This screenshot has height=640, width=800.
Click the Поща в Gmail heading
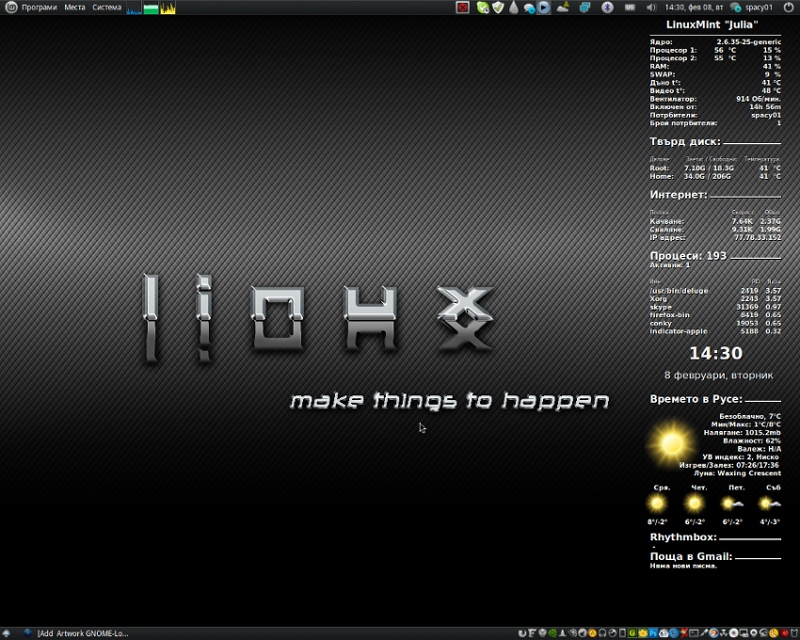click(691, 556)
